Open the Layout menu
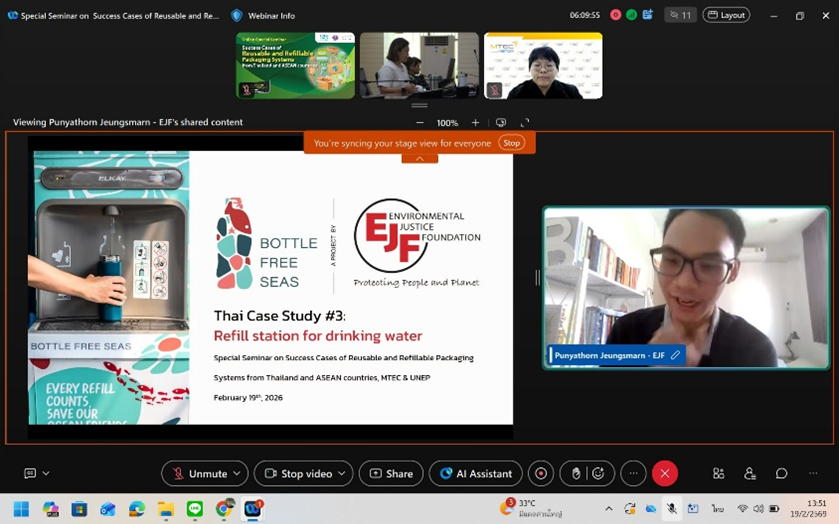Image resolution: width=839 pixels, height=524 pixels. [726, 15]
